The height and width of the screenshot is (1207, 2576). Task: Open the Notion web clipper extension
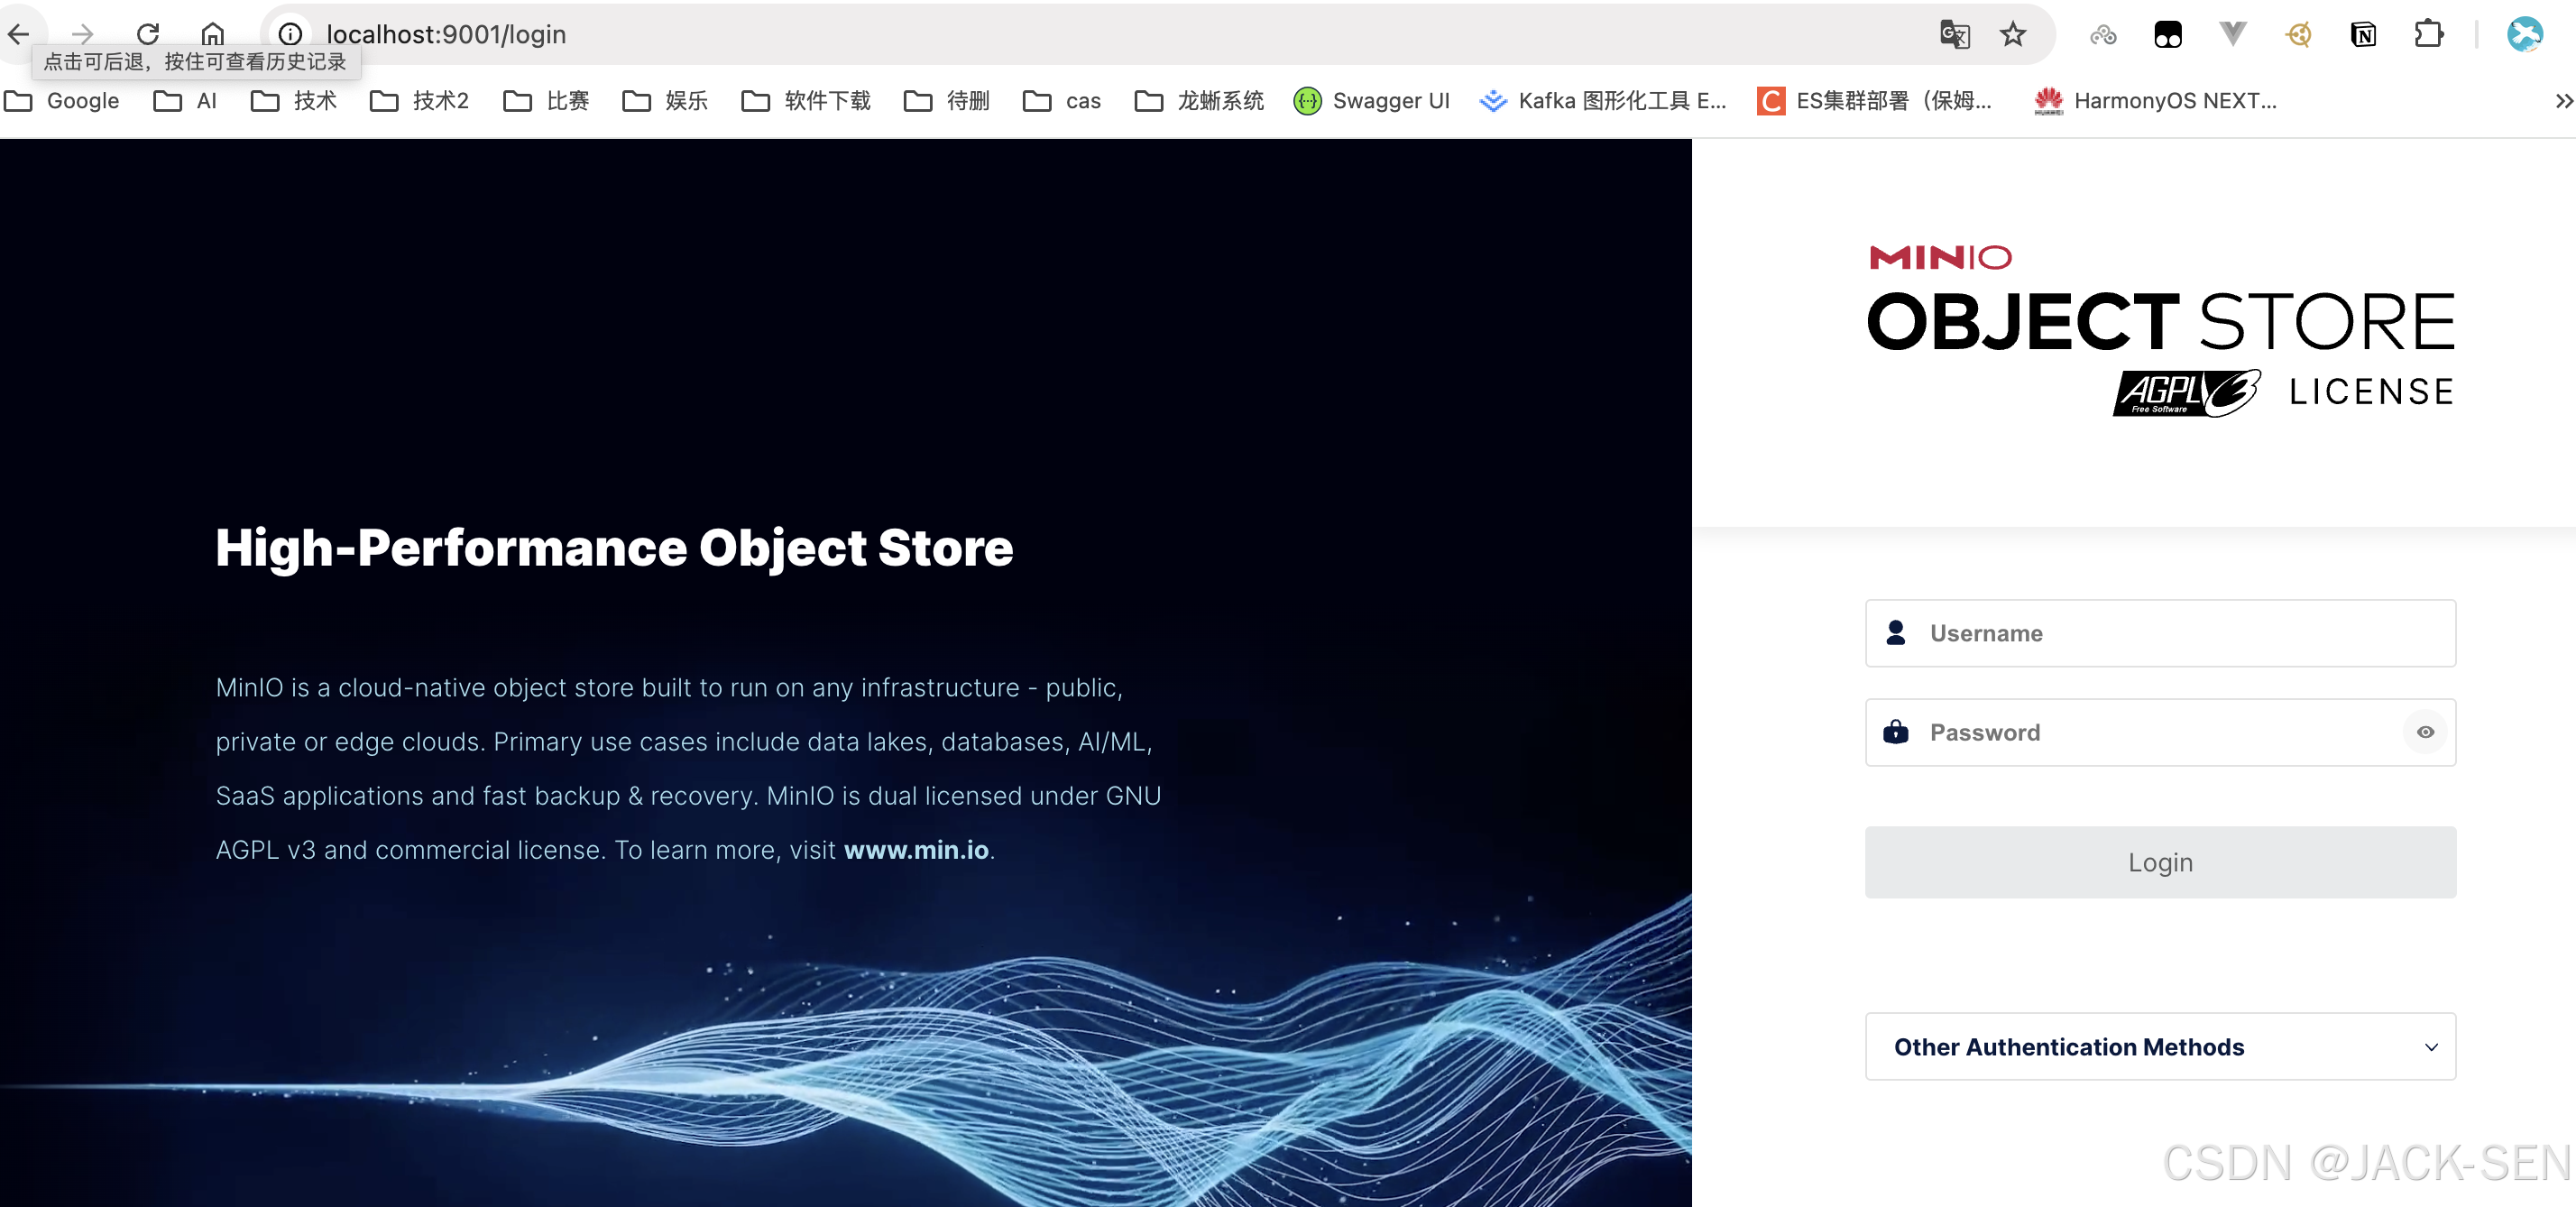2363,35
